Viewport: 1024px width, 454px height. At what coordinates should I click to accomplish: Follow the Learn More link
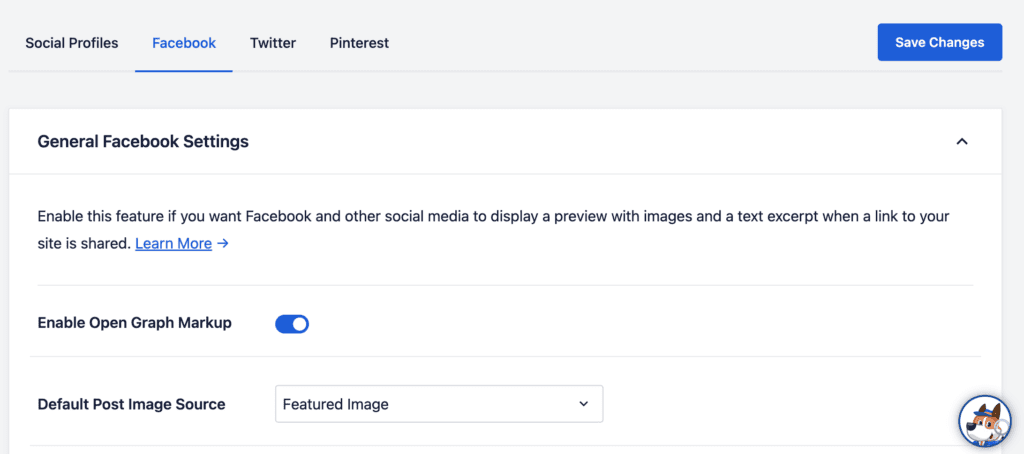click(174, 244)
